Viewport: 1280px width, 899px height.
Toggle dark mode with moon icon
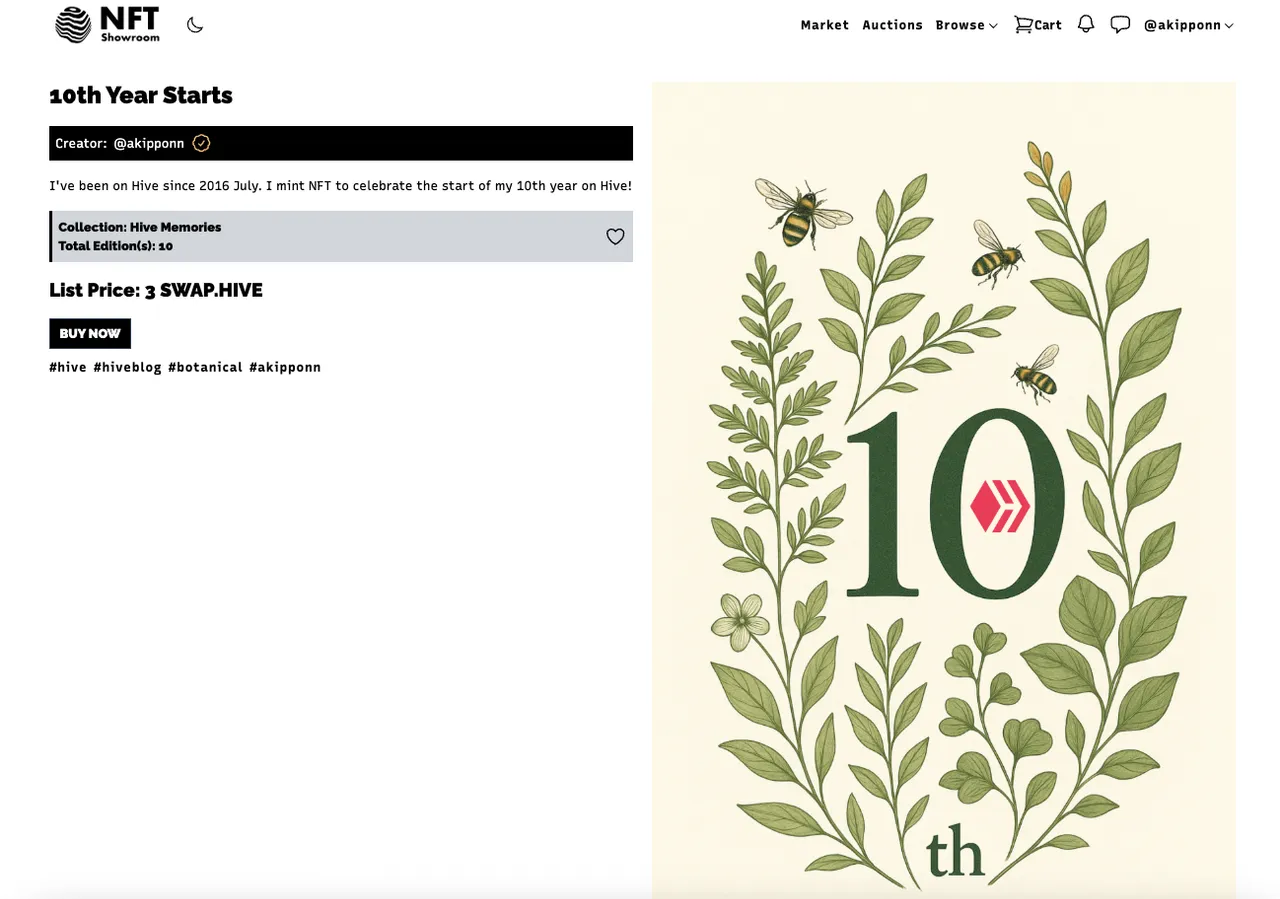click(195, 25)
